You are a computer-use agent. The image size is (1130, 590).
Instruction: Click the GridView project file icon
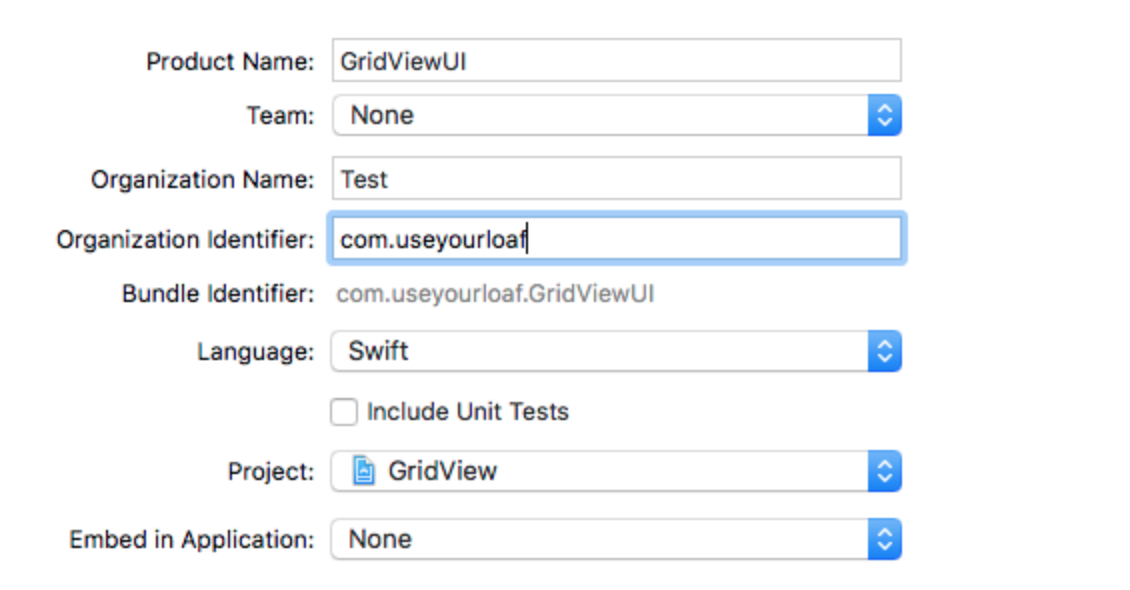364,471
